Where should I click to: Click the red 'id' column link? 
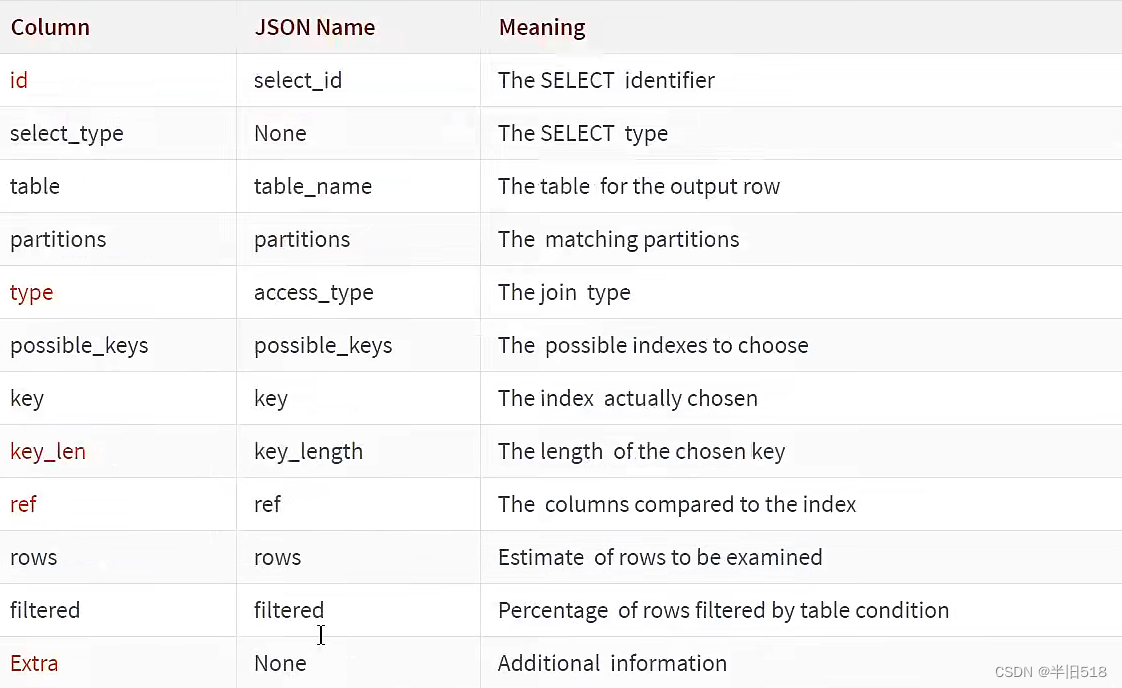[x=19, y=80]
